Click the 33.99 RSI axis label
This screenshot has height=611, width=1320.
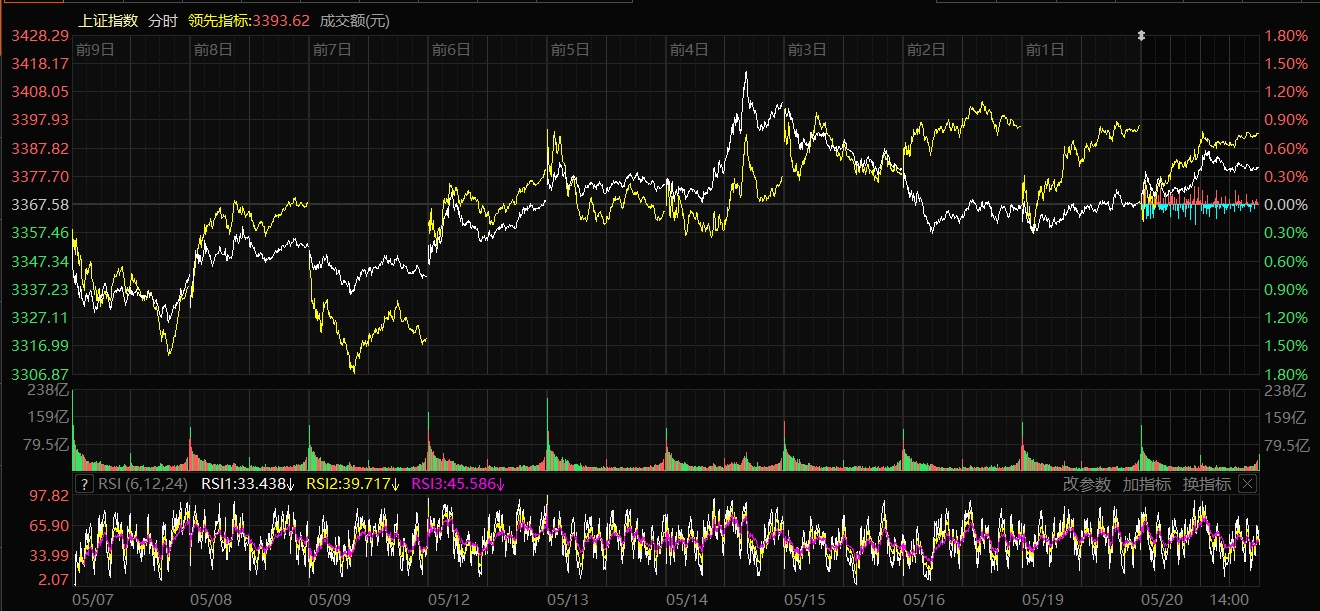[x=49, y=555]
